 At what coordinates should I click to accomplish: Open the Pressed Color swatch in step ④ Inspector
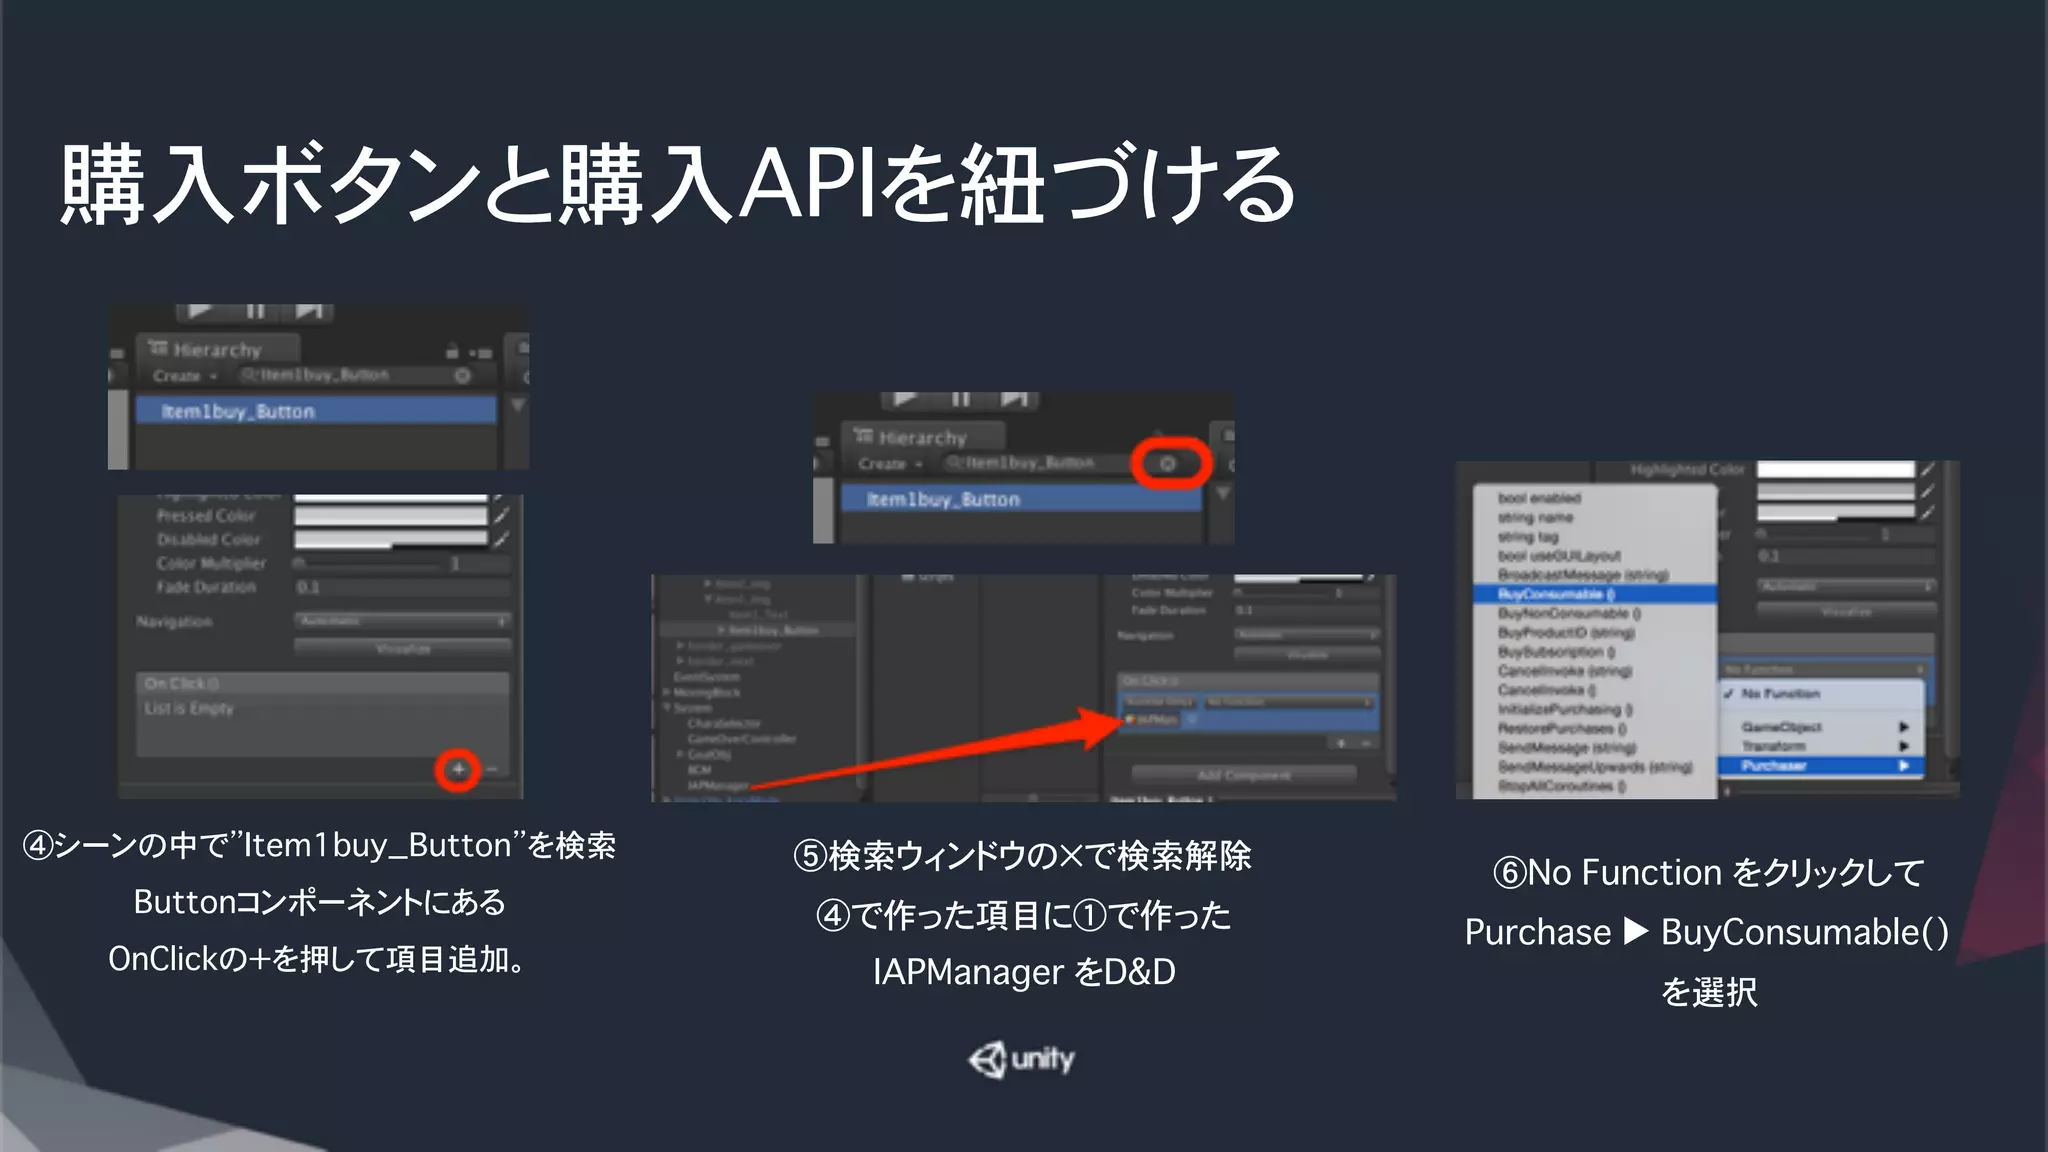(390, 515)
